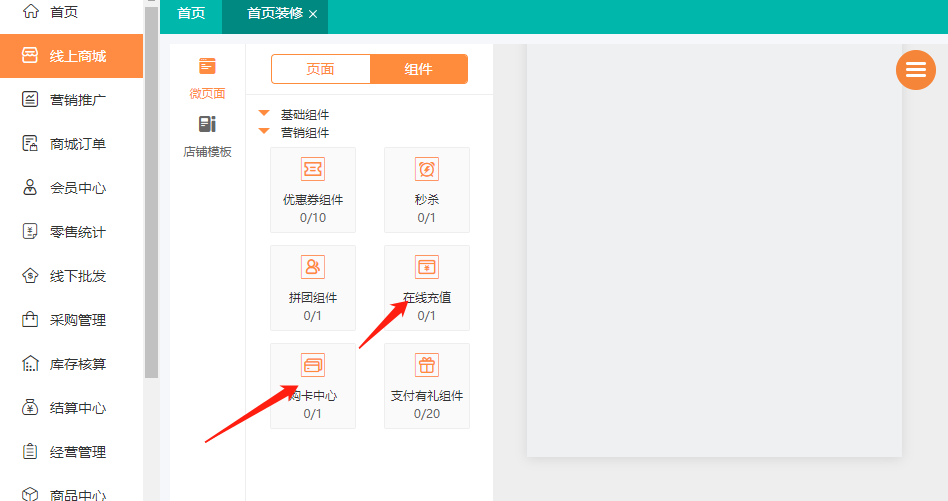Open the 微页面 micro page panel

[207, 78]
